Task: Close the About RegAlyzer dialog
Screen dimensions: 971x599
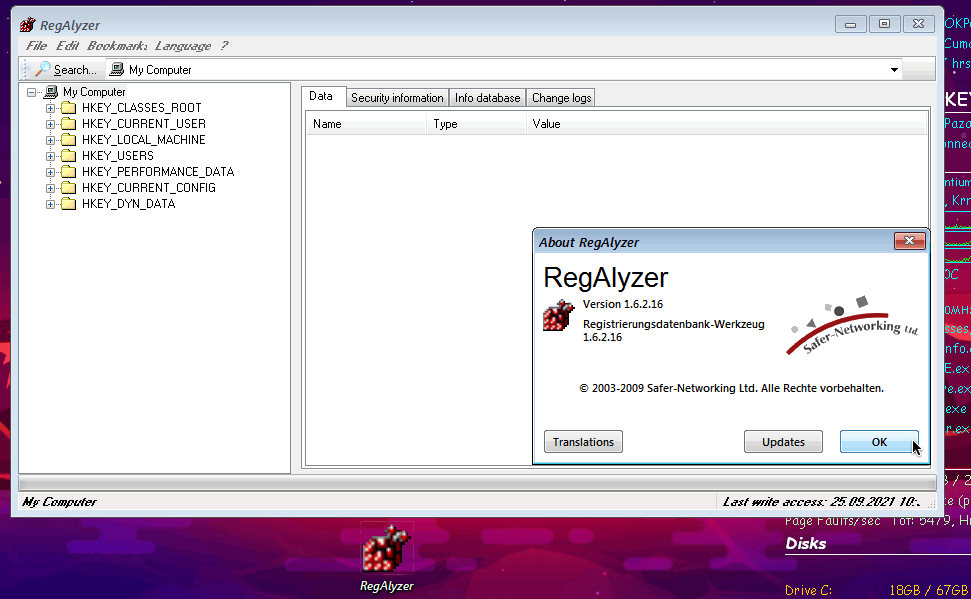Action: [x=910, y=241]
